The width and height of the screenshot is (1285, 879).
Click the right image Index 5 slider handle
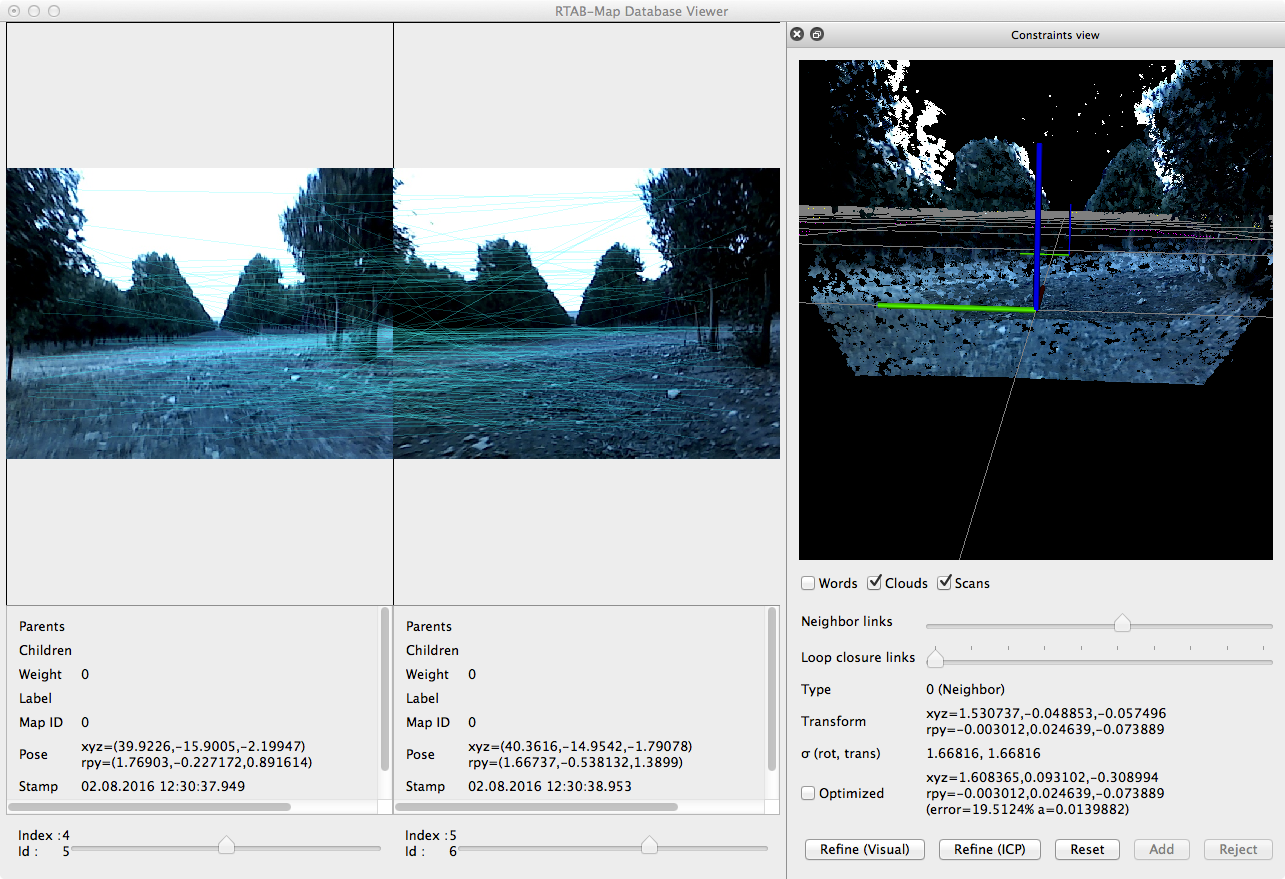[x=649, y=846]
